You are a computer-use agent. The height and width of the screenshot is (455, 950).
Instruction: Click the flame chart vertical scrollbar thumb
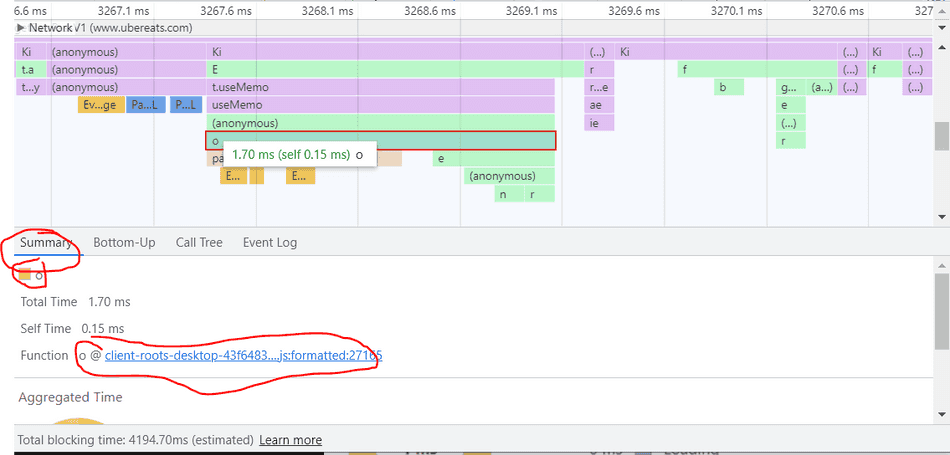tap(941, 136)
